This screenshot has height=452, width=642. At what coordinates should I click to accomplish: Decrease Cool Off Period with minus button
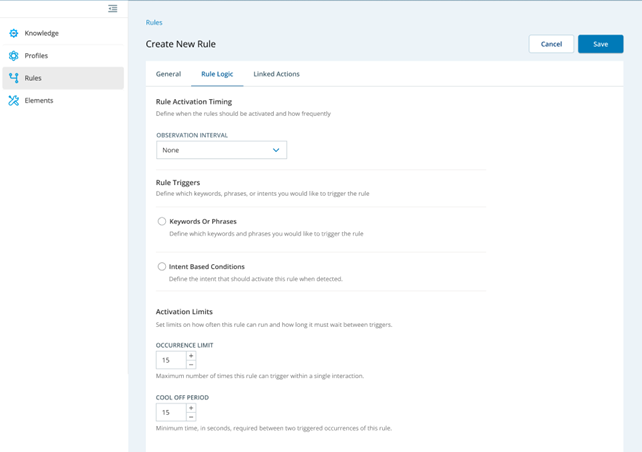tap(191, 417)
